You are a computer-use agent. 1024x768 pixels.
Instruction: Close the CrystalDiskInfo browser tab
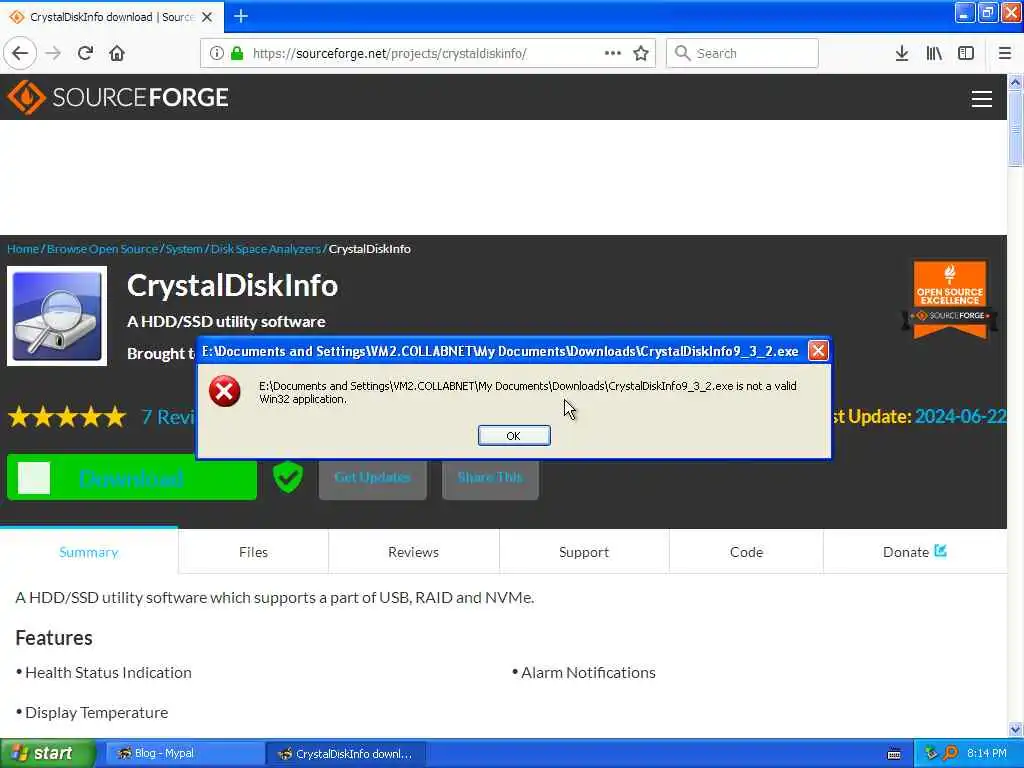coord(207,17)
